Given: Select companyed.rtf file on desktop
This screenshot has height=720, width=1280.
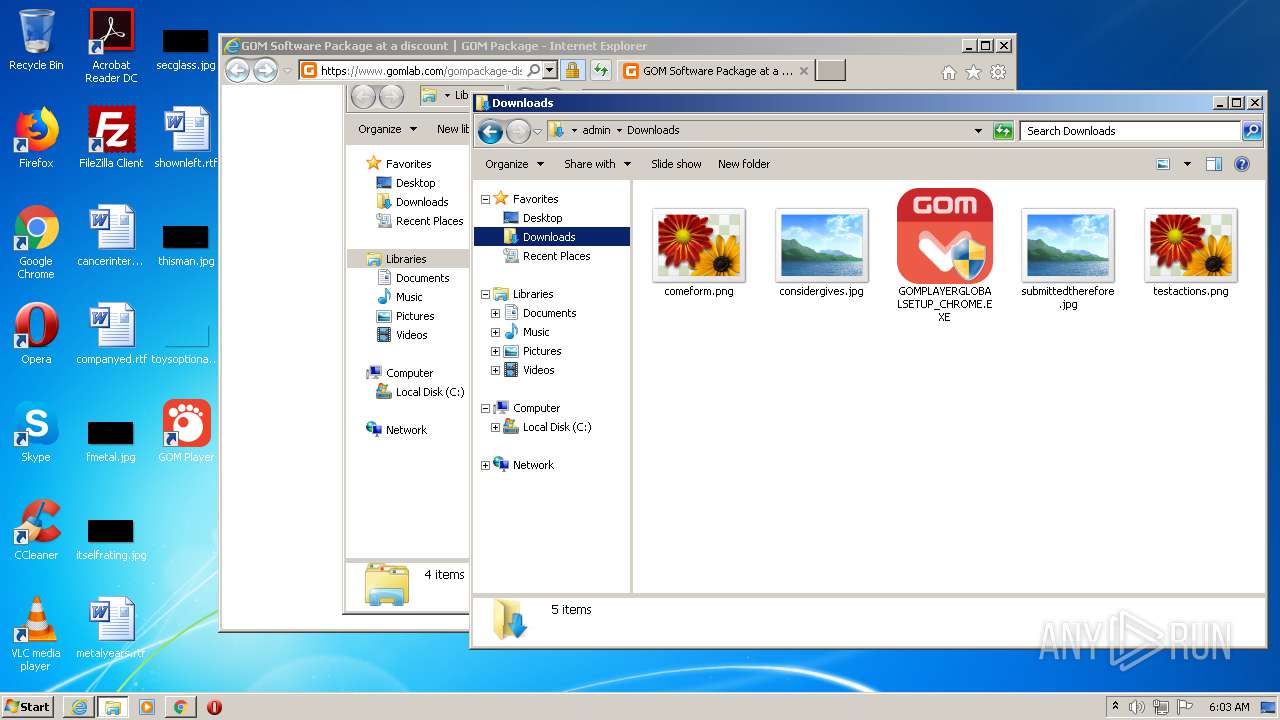Looking at the screenshot, I should point(111,334).
